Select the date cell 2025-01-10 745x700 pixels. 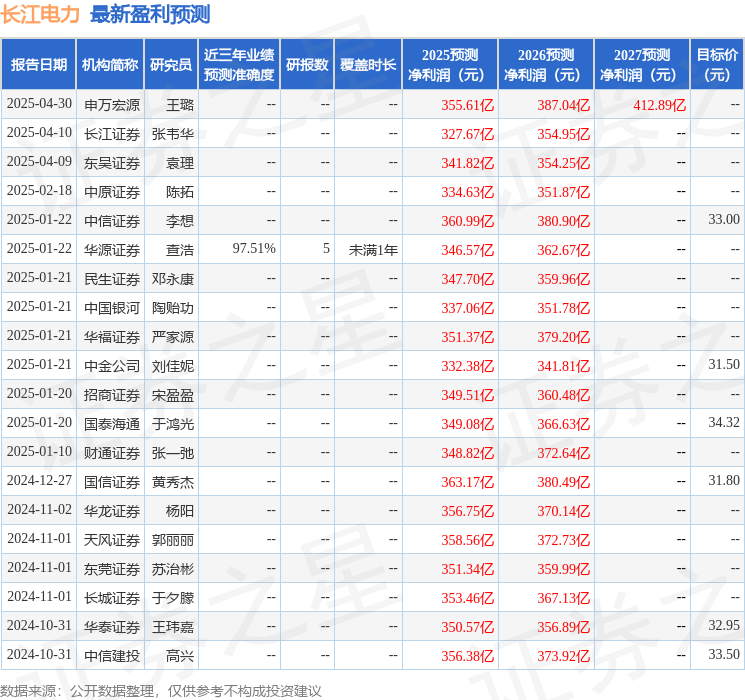click(x=39, y=451)
